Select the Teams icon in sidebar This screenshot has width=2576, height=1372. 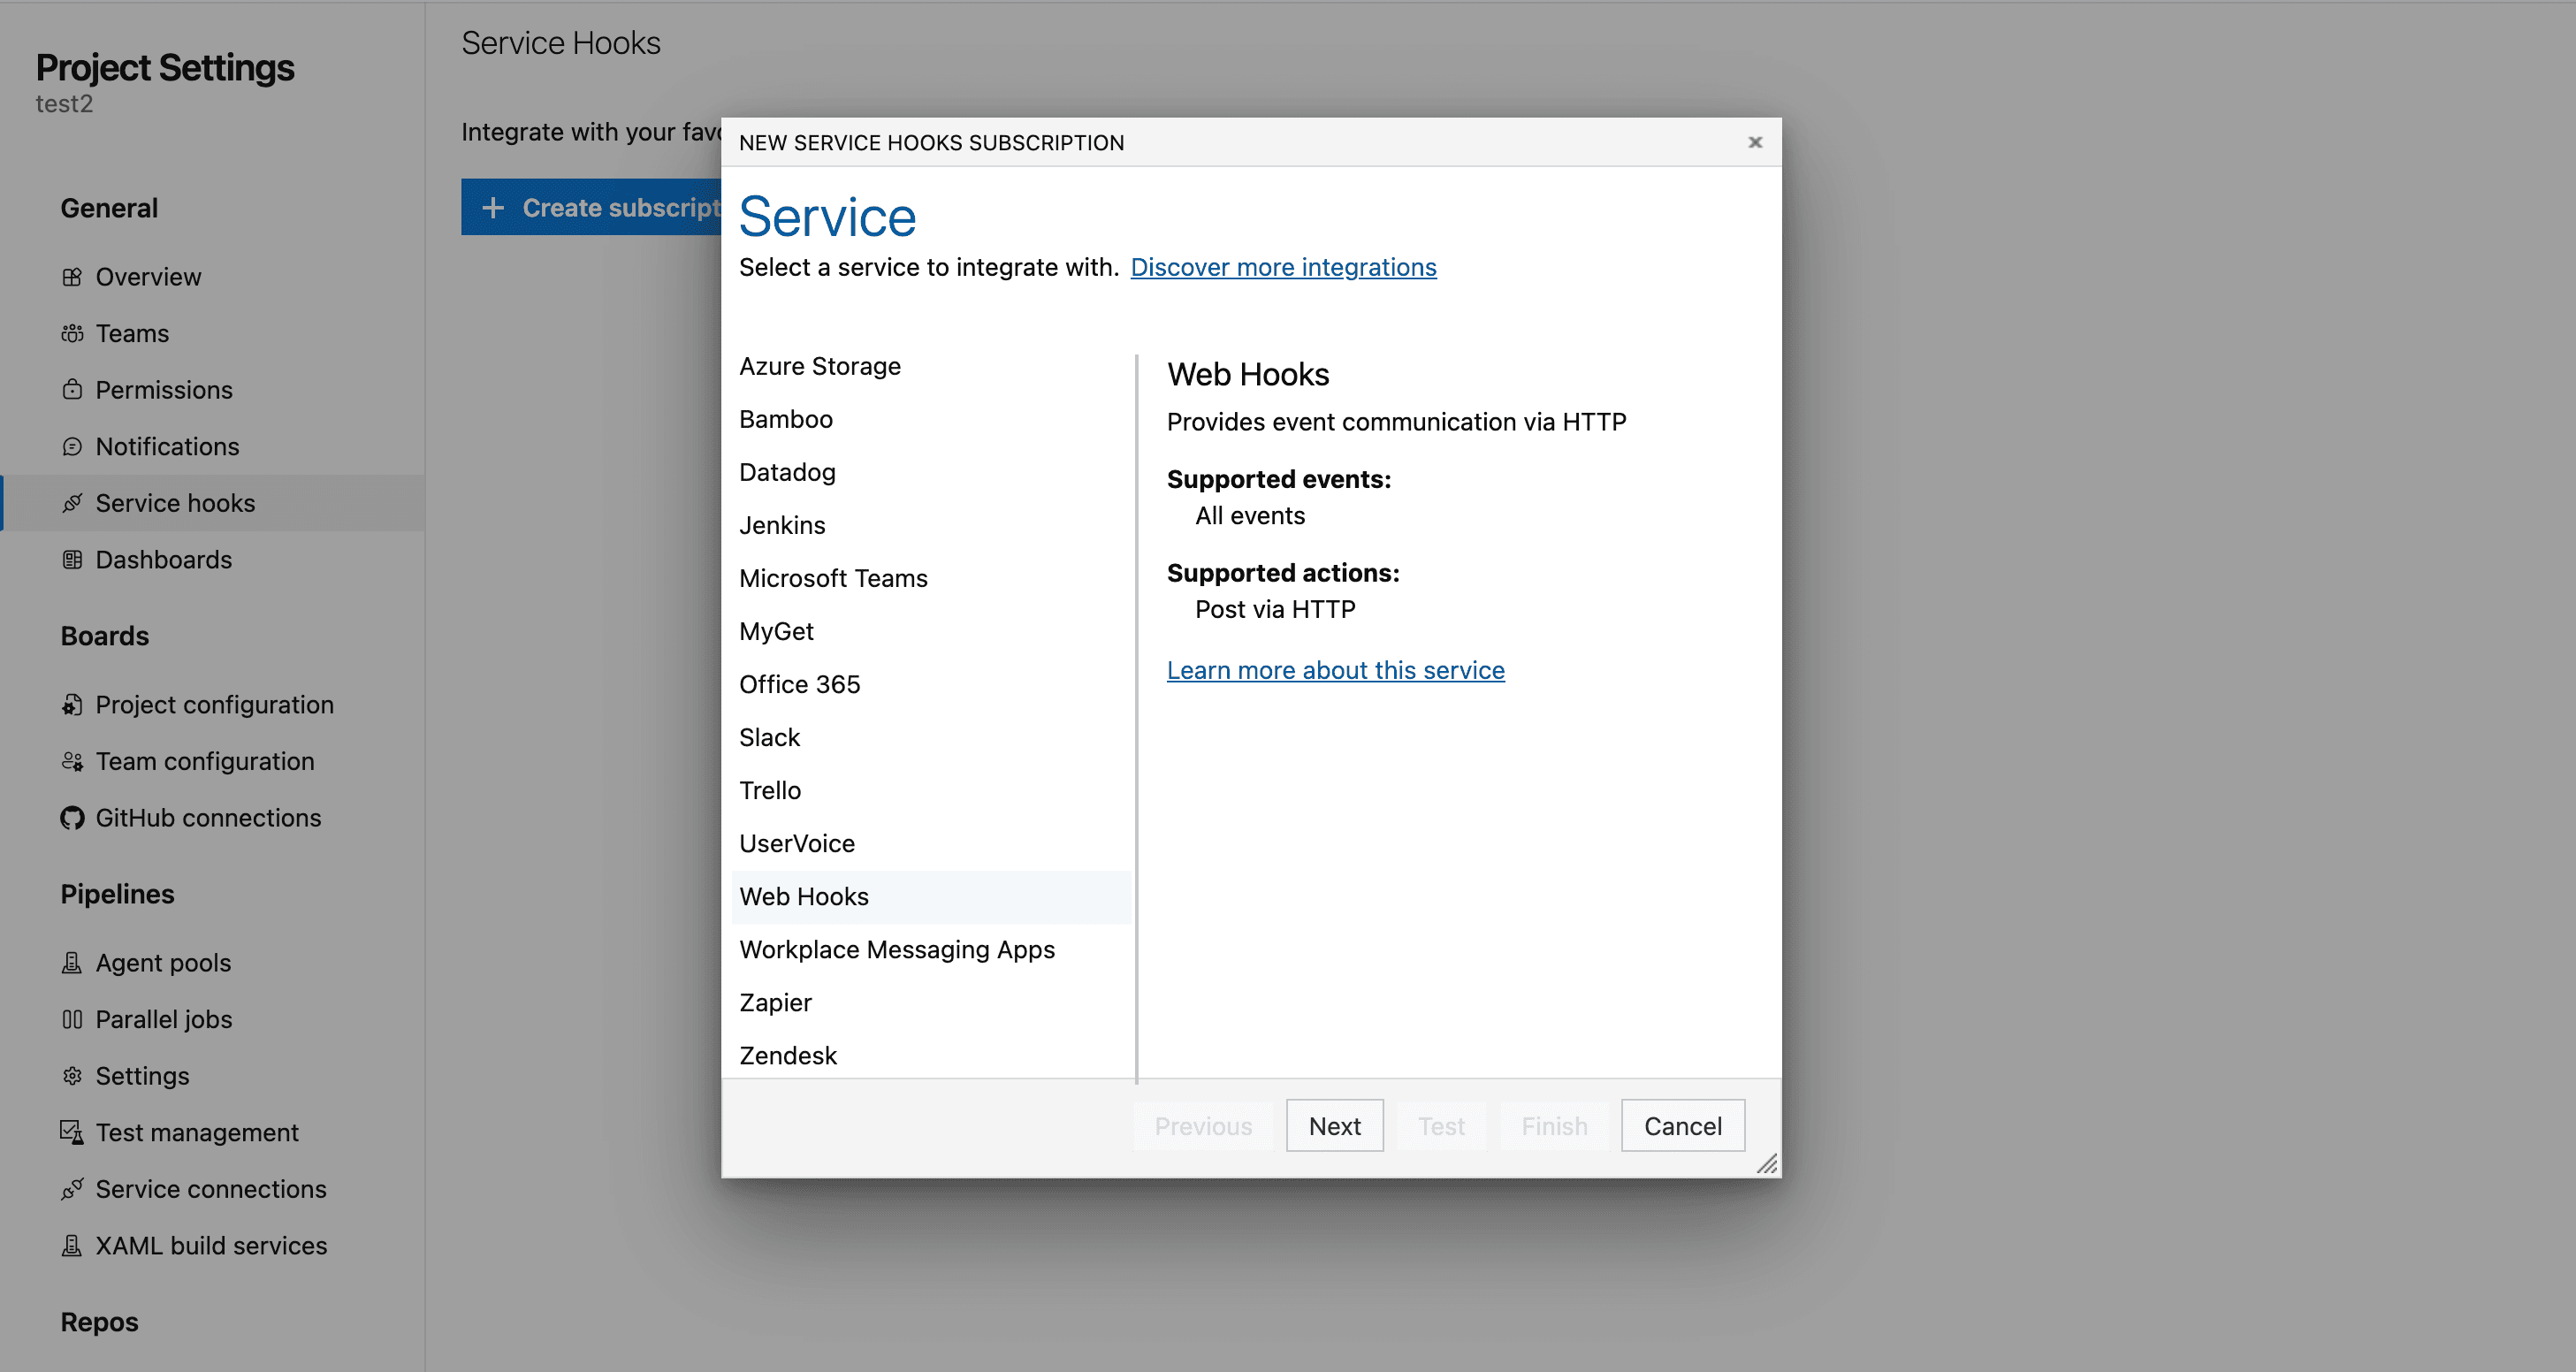73,333
